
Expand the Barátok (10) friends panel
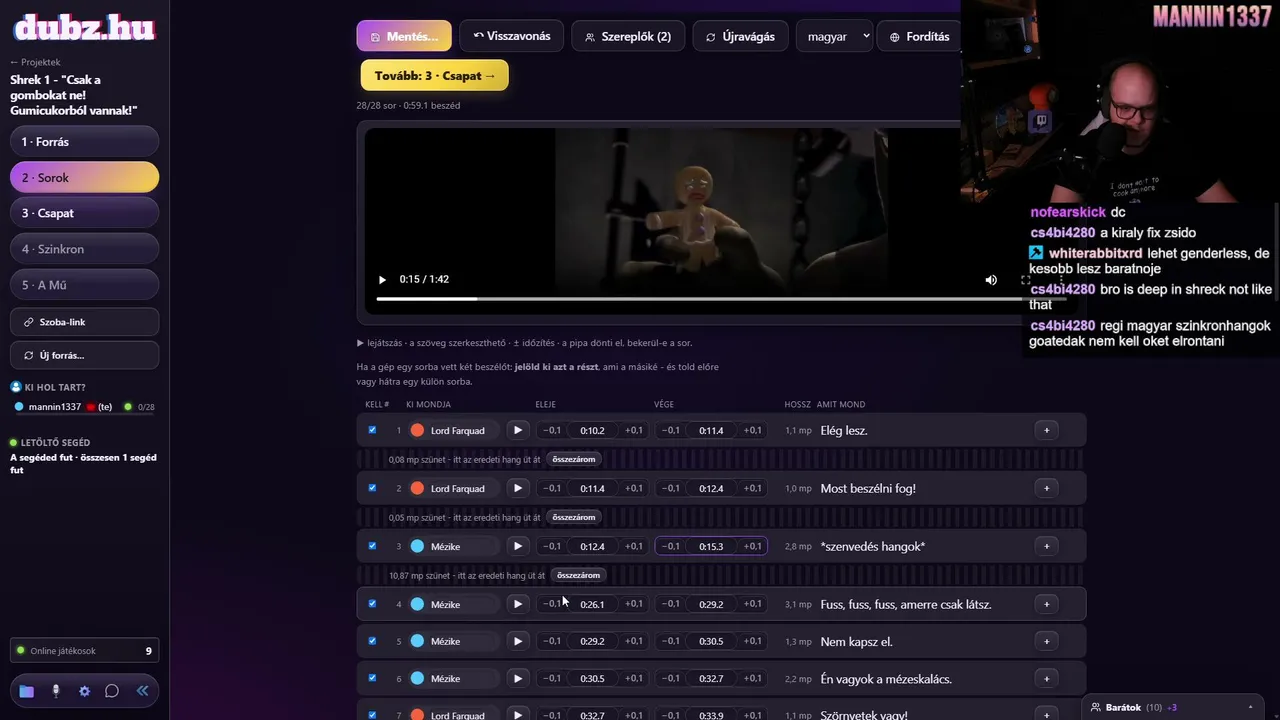click(x=1172, y=708)
